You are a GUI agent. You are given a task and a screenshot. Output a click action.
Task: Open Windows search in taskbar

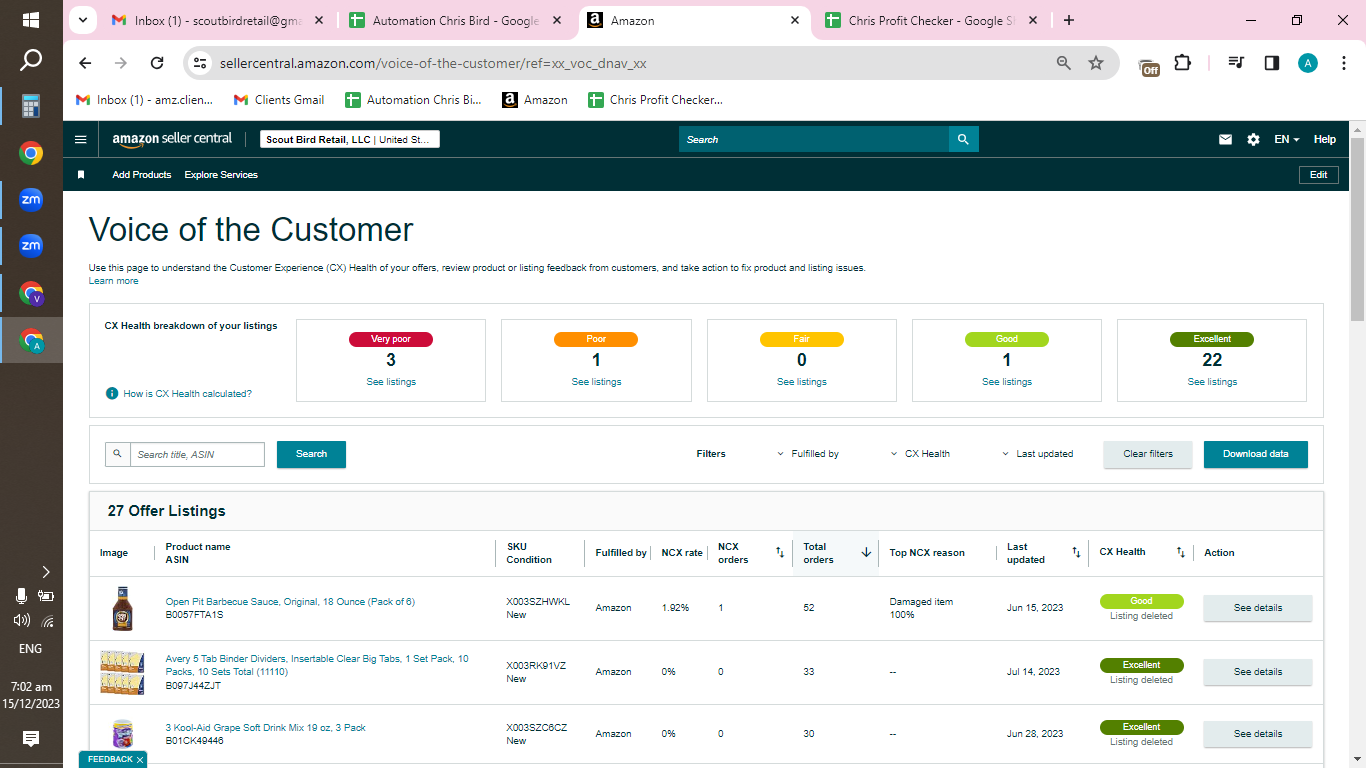[31, 61]
